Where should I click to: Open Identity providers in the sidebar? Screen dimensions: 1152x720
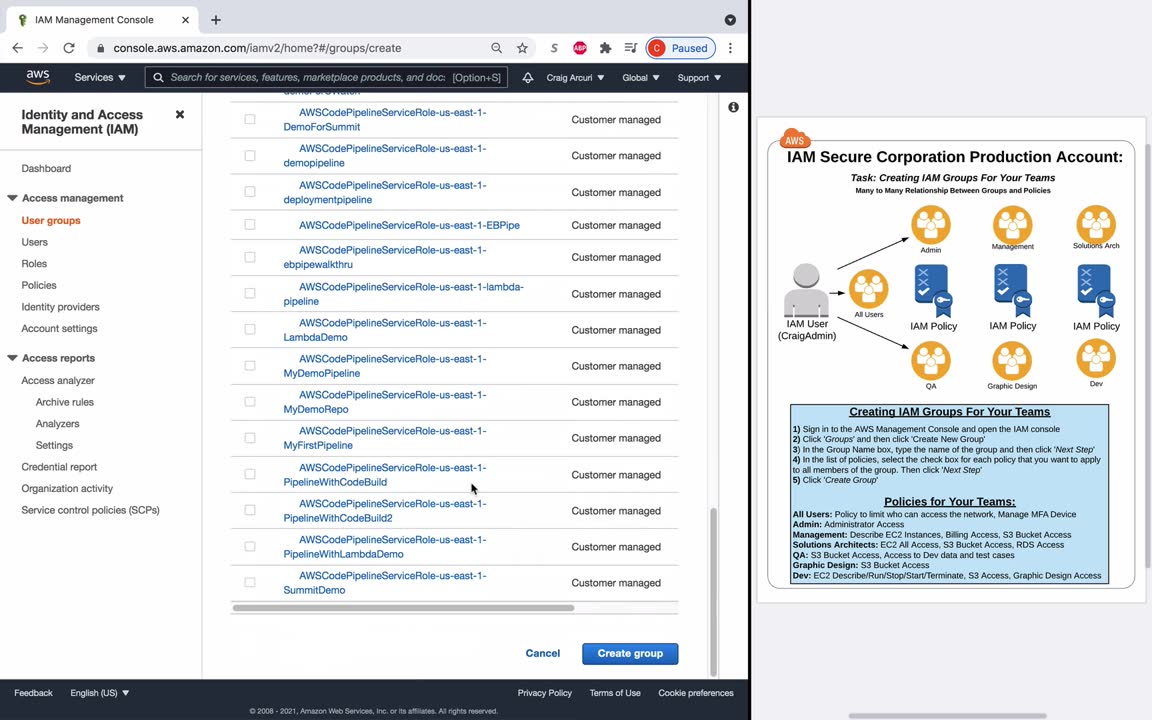pyautogui.click(x=60, y=307)
